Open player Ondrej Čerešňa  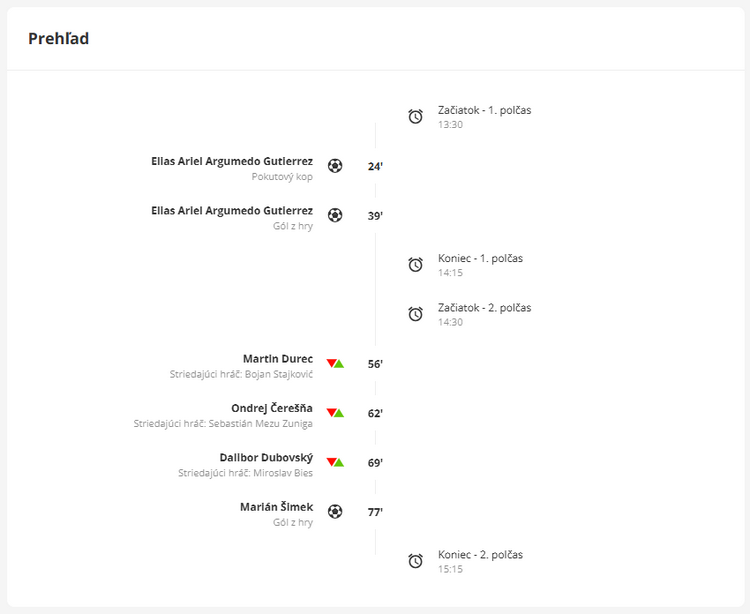pos(271,408)
